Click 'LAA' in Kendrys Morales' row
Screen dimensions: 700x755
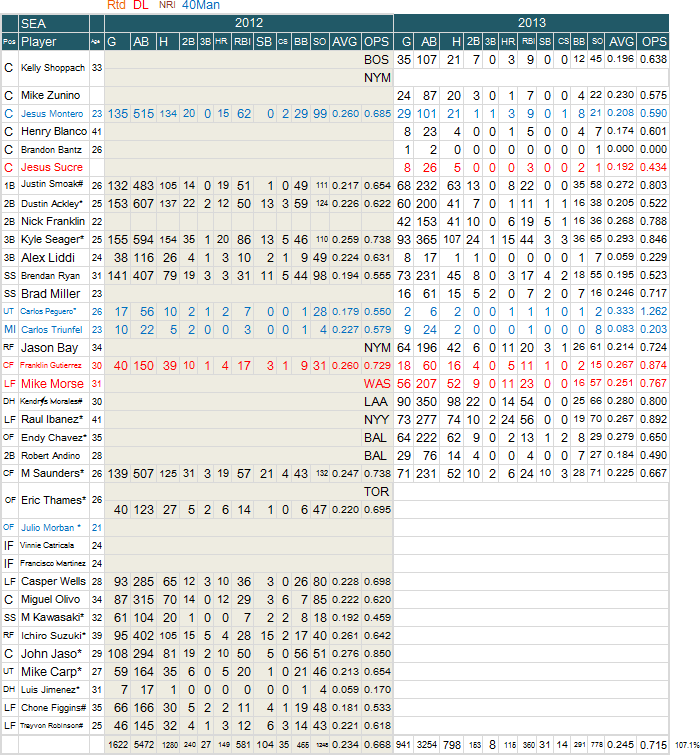click(x=376, y=402)
